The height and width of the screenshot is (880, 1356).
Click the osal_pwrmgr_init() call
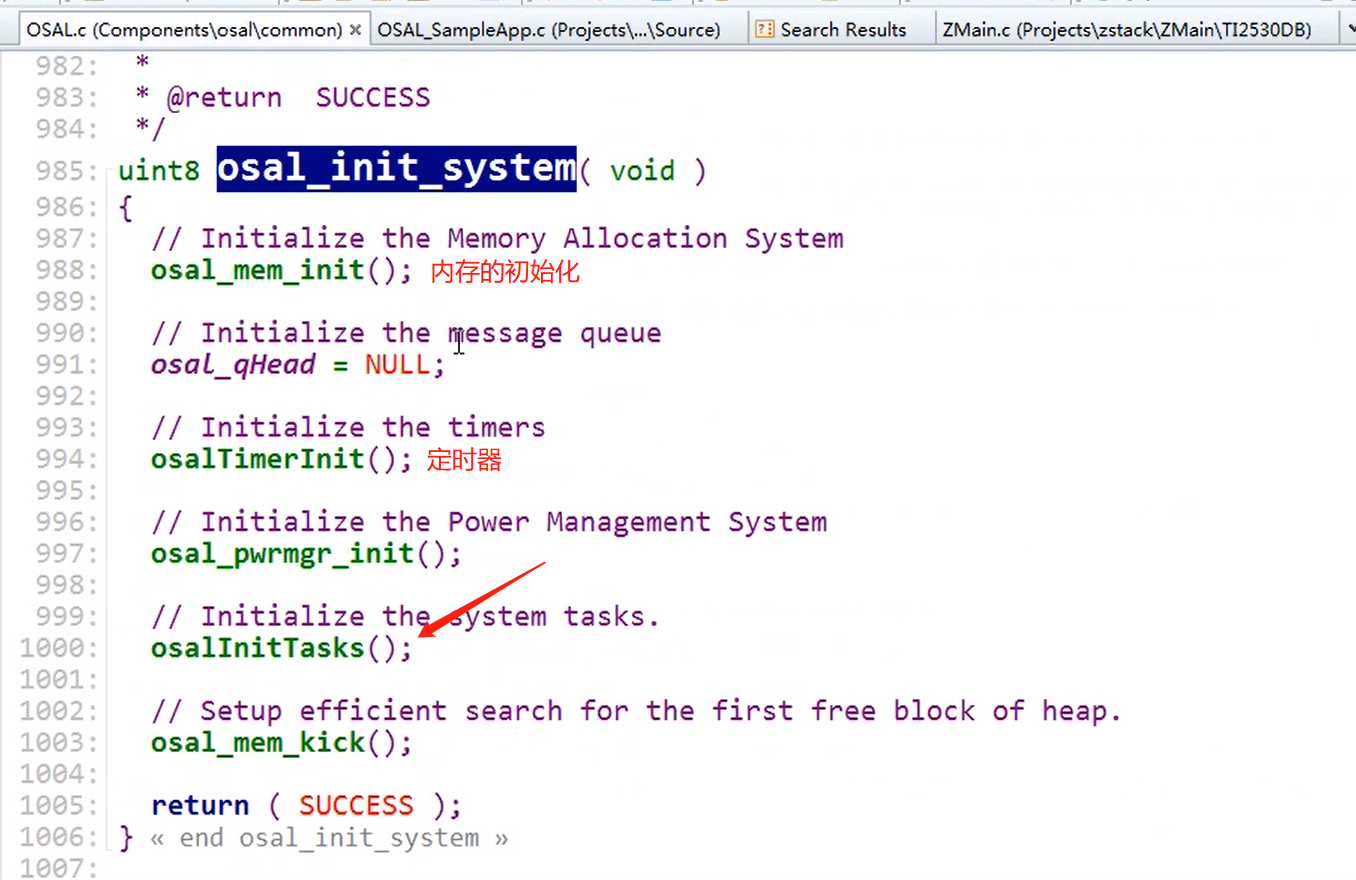tap(306, 554)
